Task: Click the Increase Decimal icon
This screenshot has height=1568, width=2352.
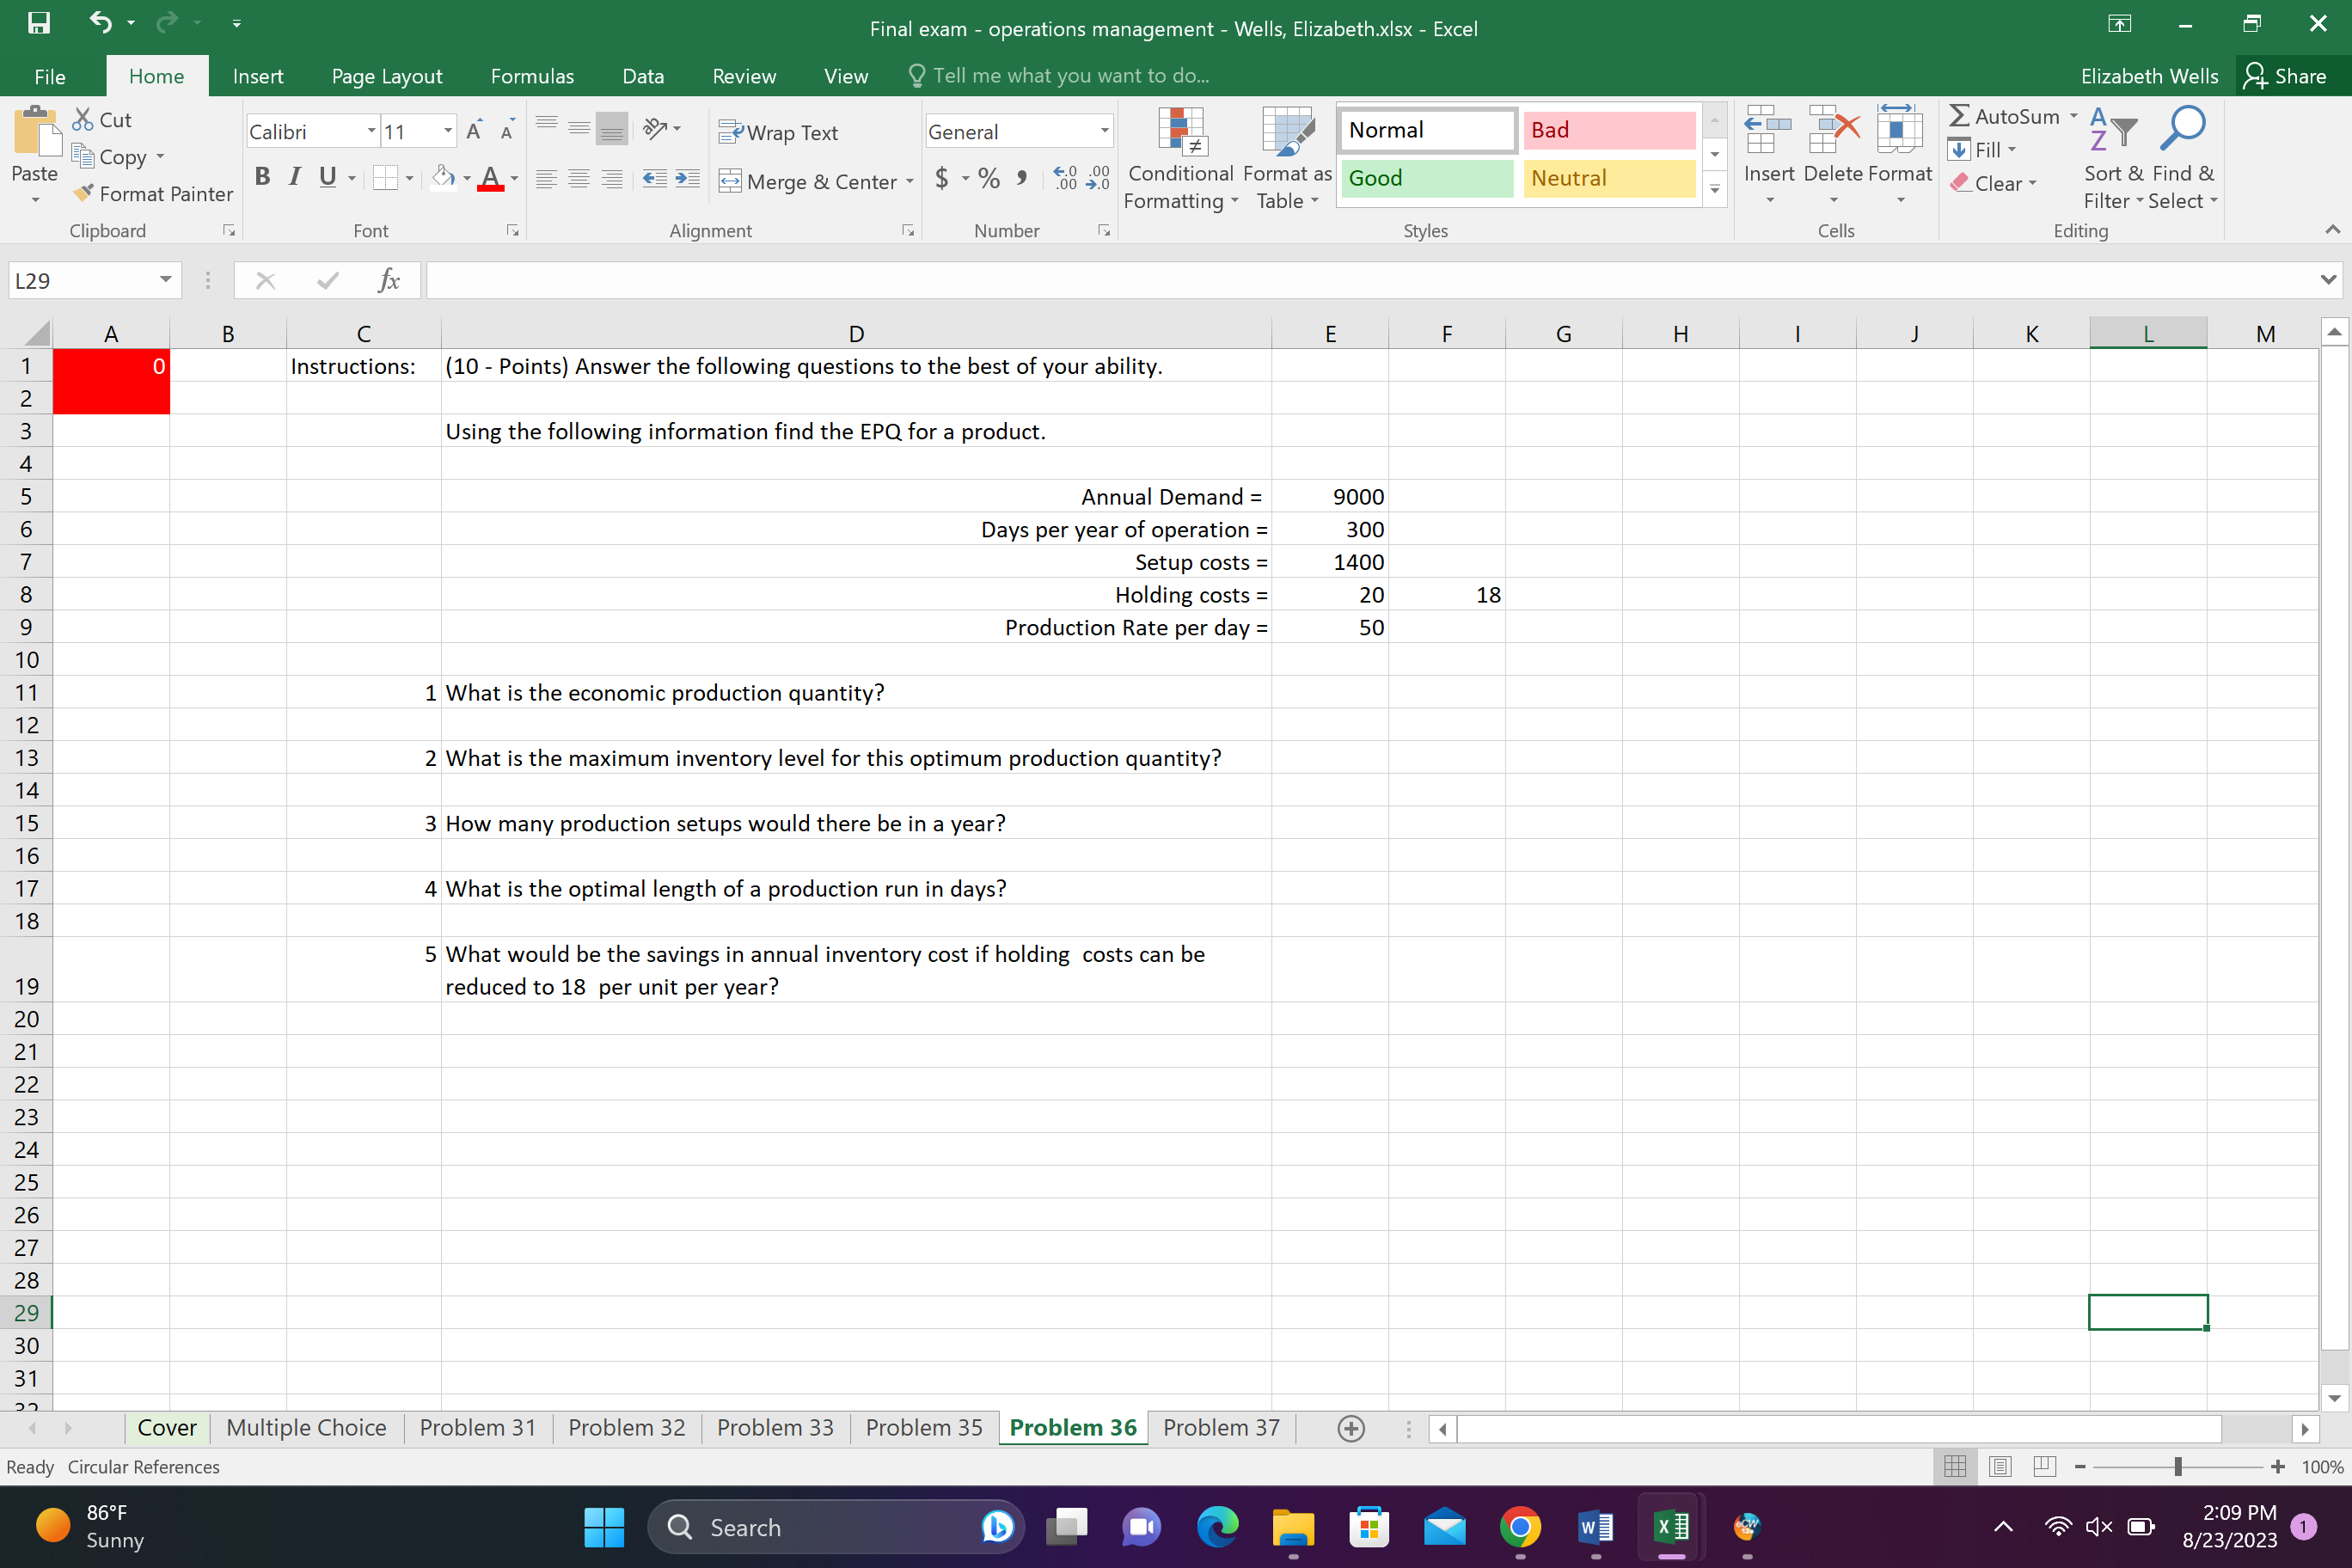Action: pyautogui.click(x=1063, y=178)
